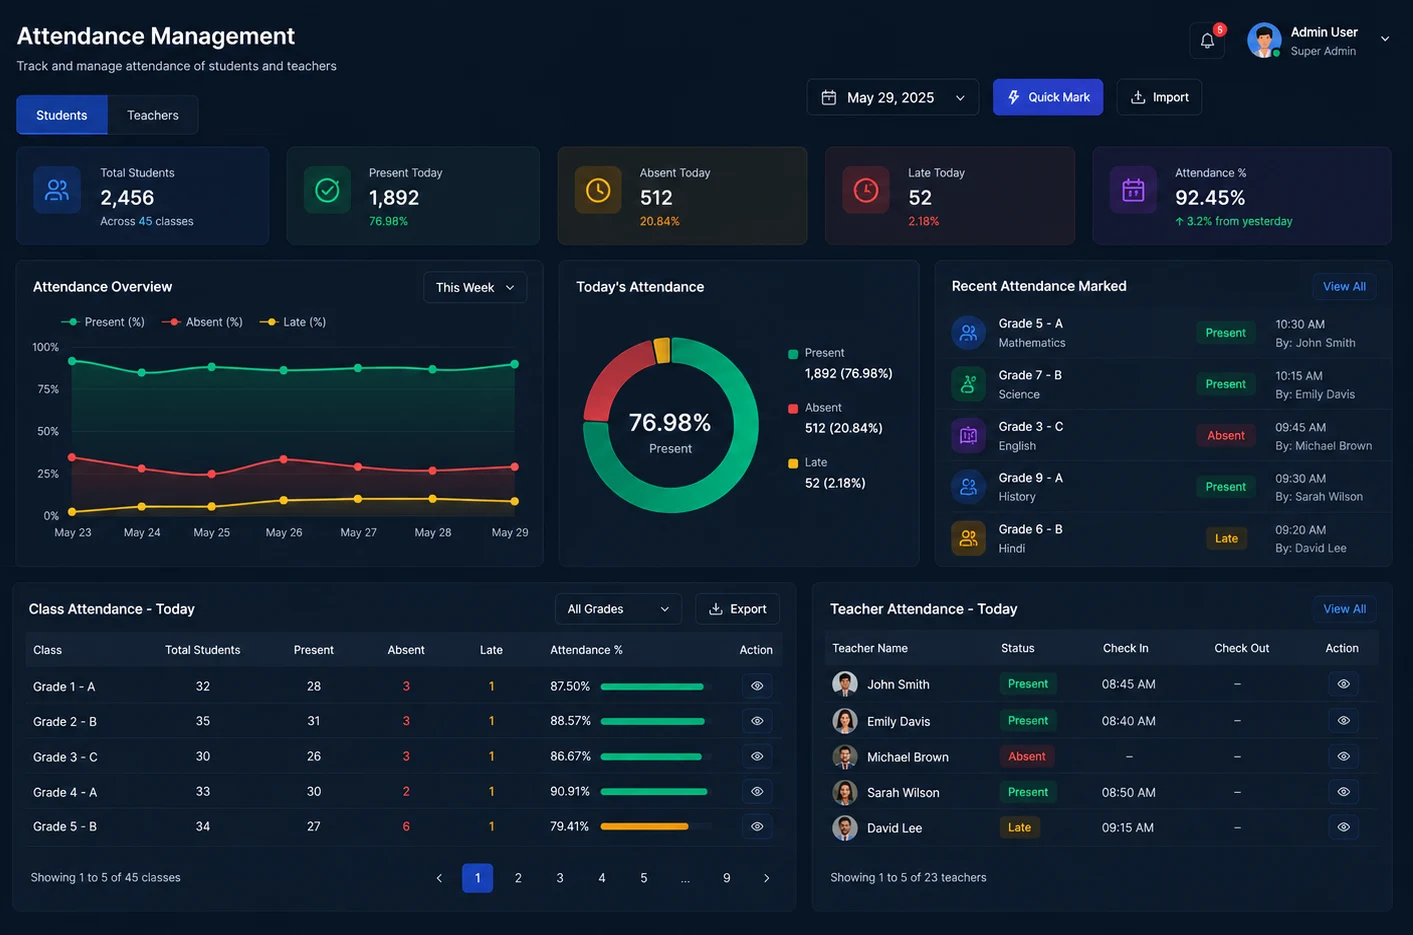Switch to the Students tab
Viewport: 1413px width, 935px height.
(x=62, y=115)
